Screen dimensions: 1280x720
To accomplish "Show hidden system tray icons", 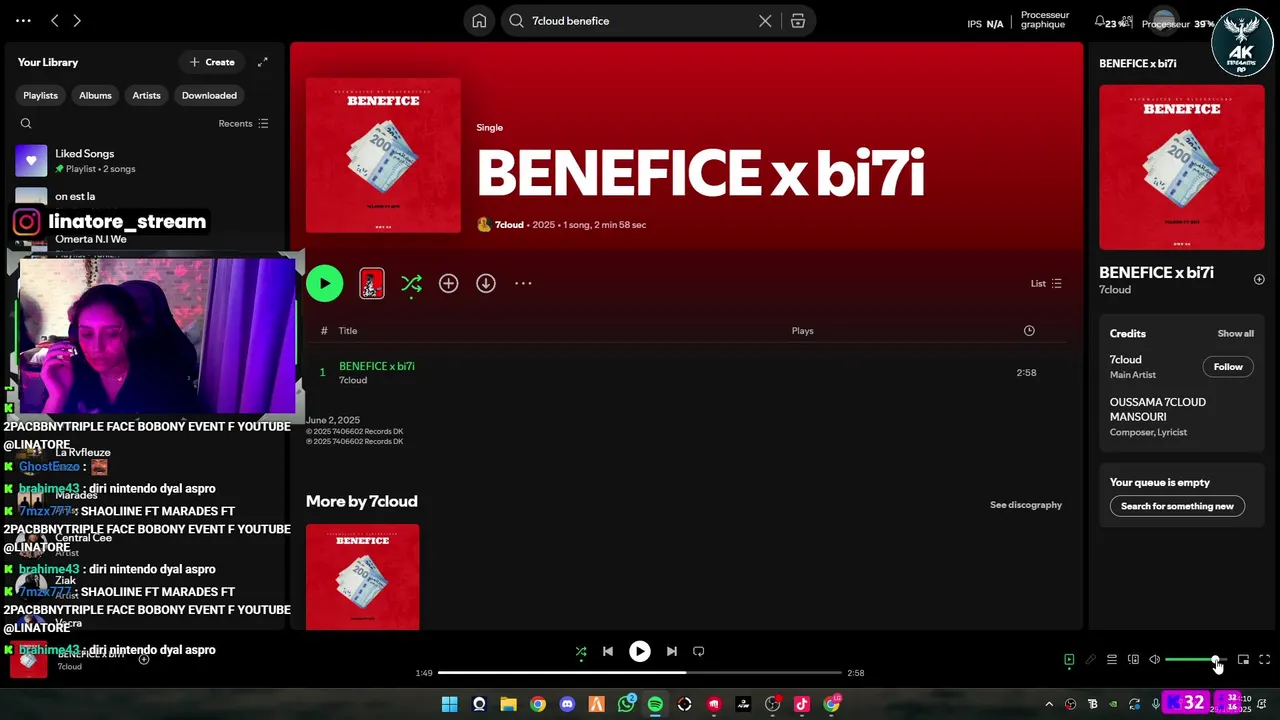I will point(1049,704).
